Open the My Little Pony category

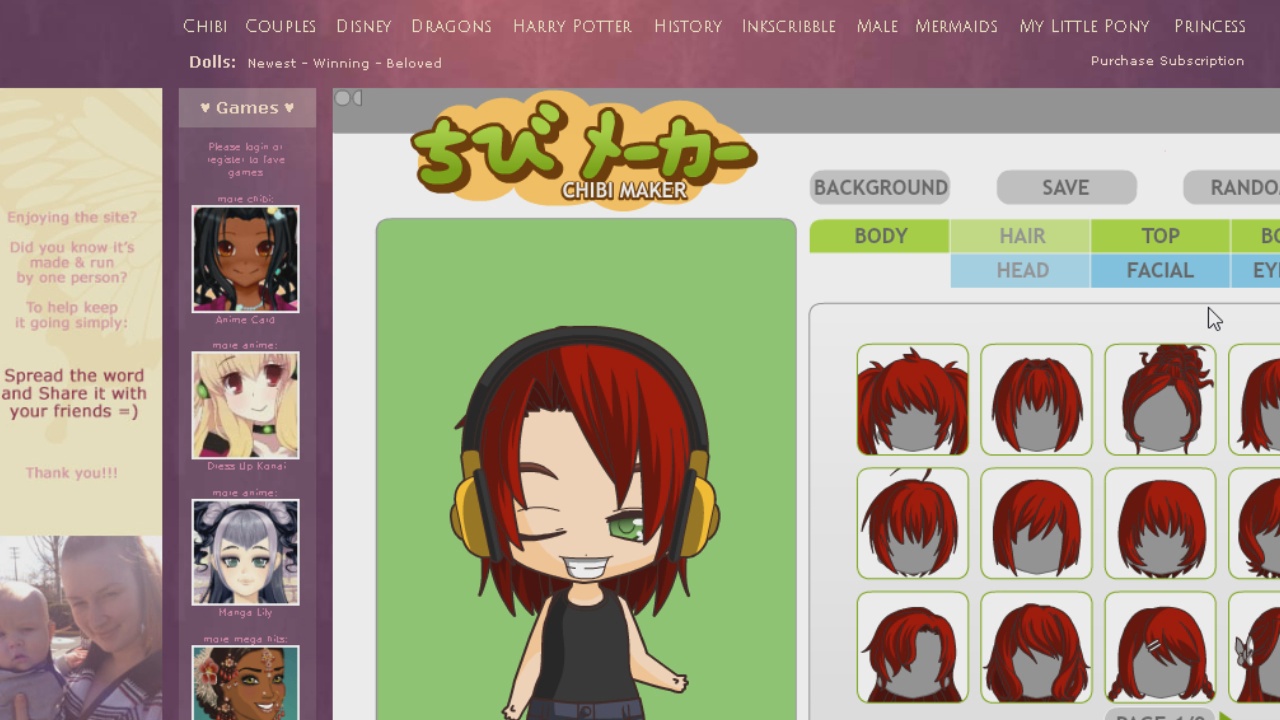(1085, 26)
